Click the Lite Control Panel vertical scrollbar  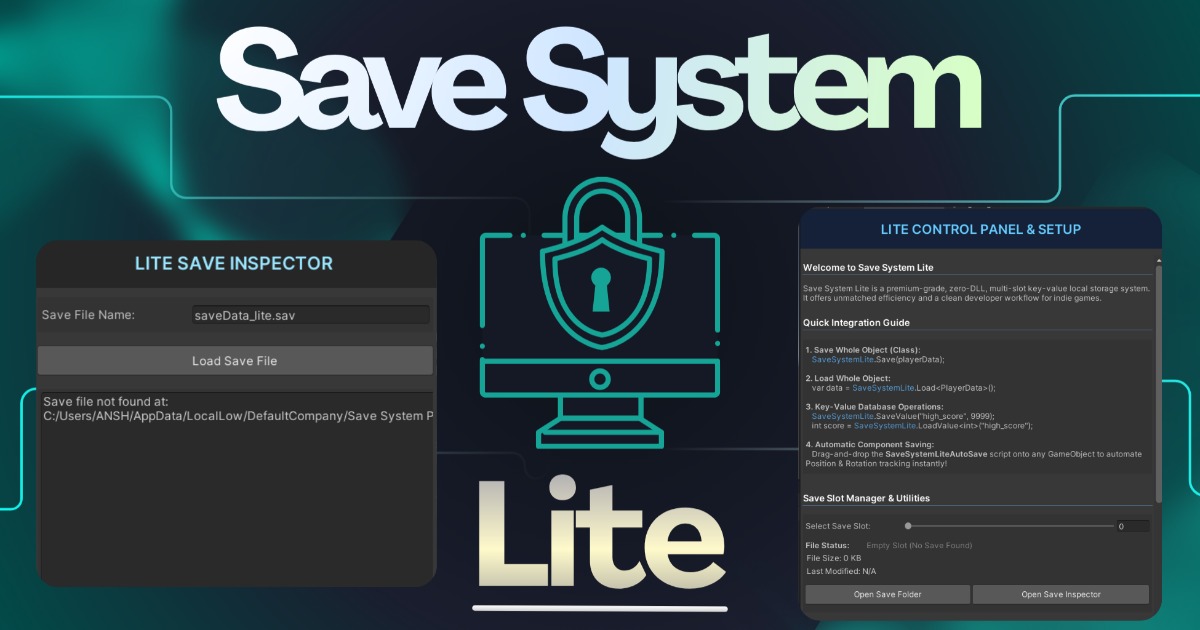pyautogui.click(x=1159, y=383)
